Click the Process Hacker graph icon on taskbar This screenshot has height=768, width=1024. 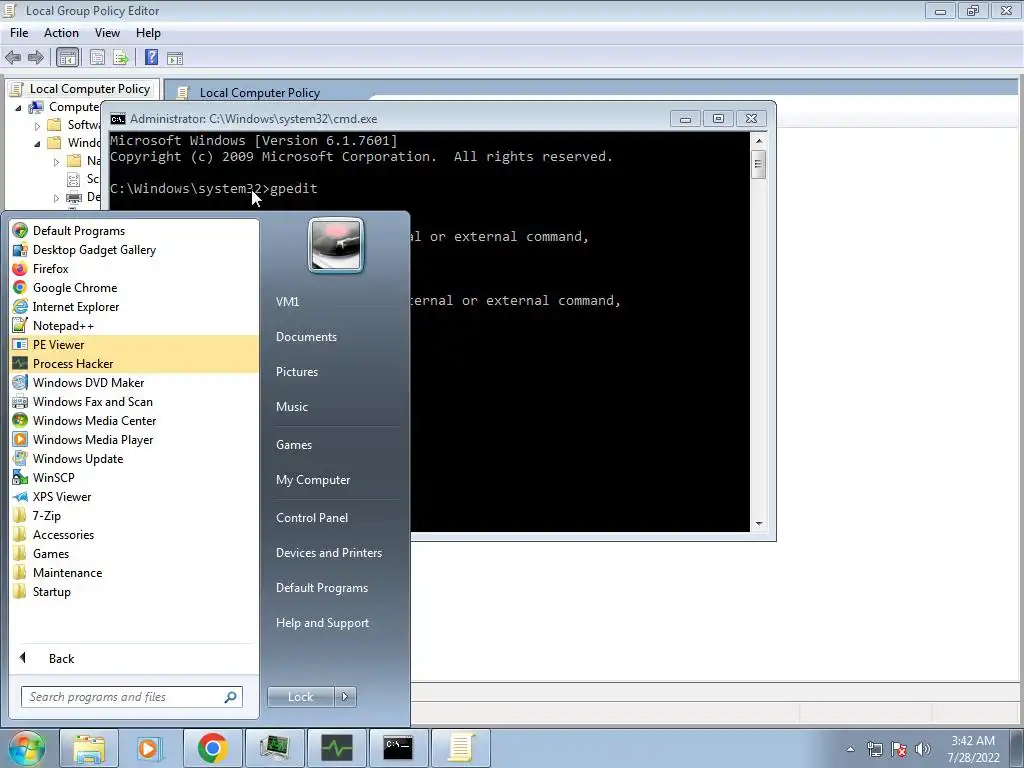(x=336, y=748)
